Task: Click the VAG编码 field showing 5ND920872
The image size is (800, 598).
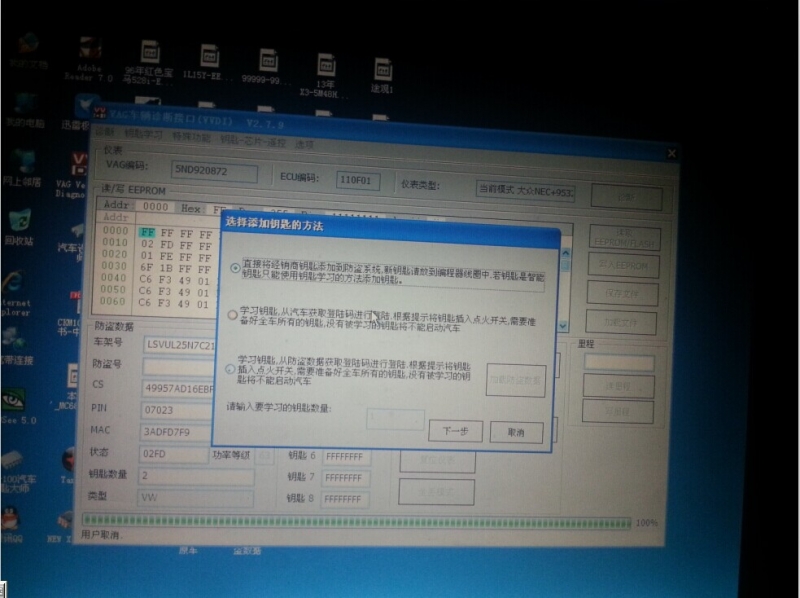Action: (x=214, y=171)
